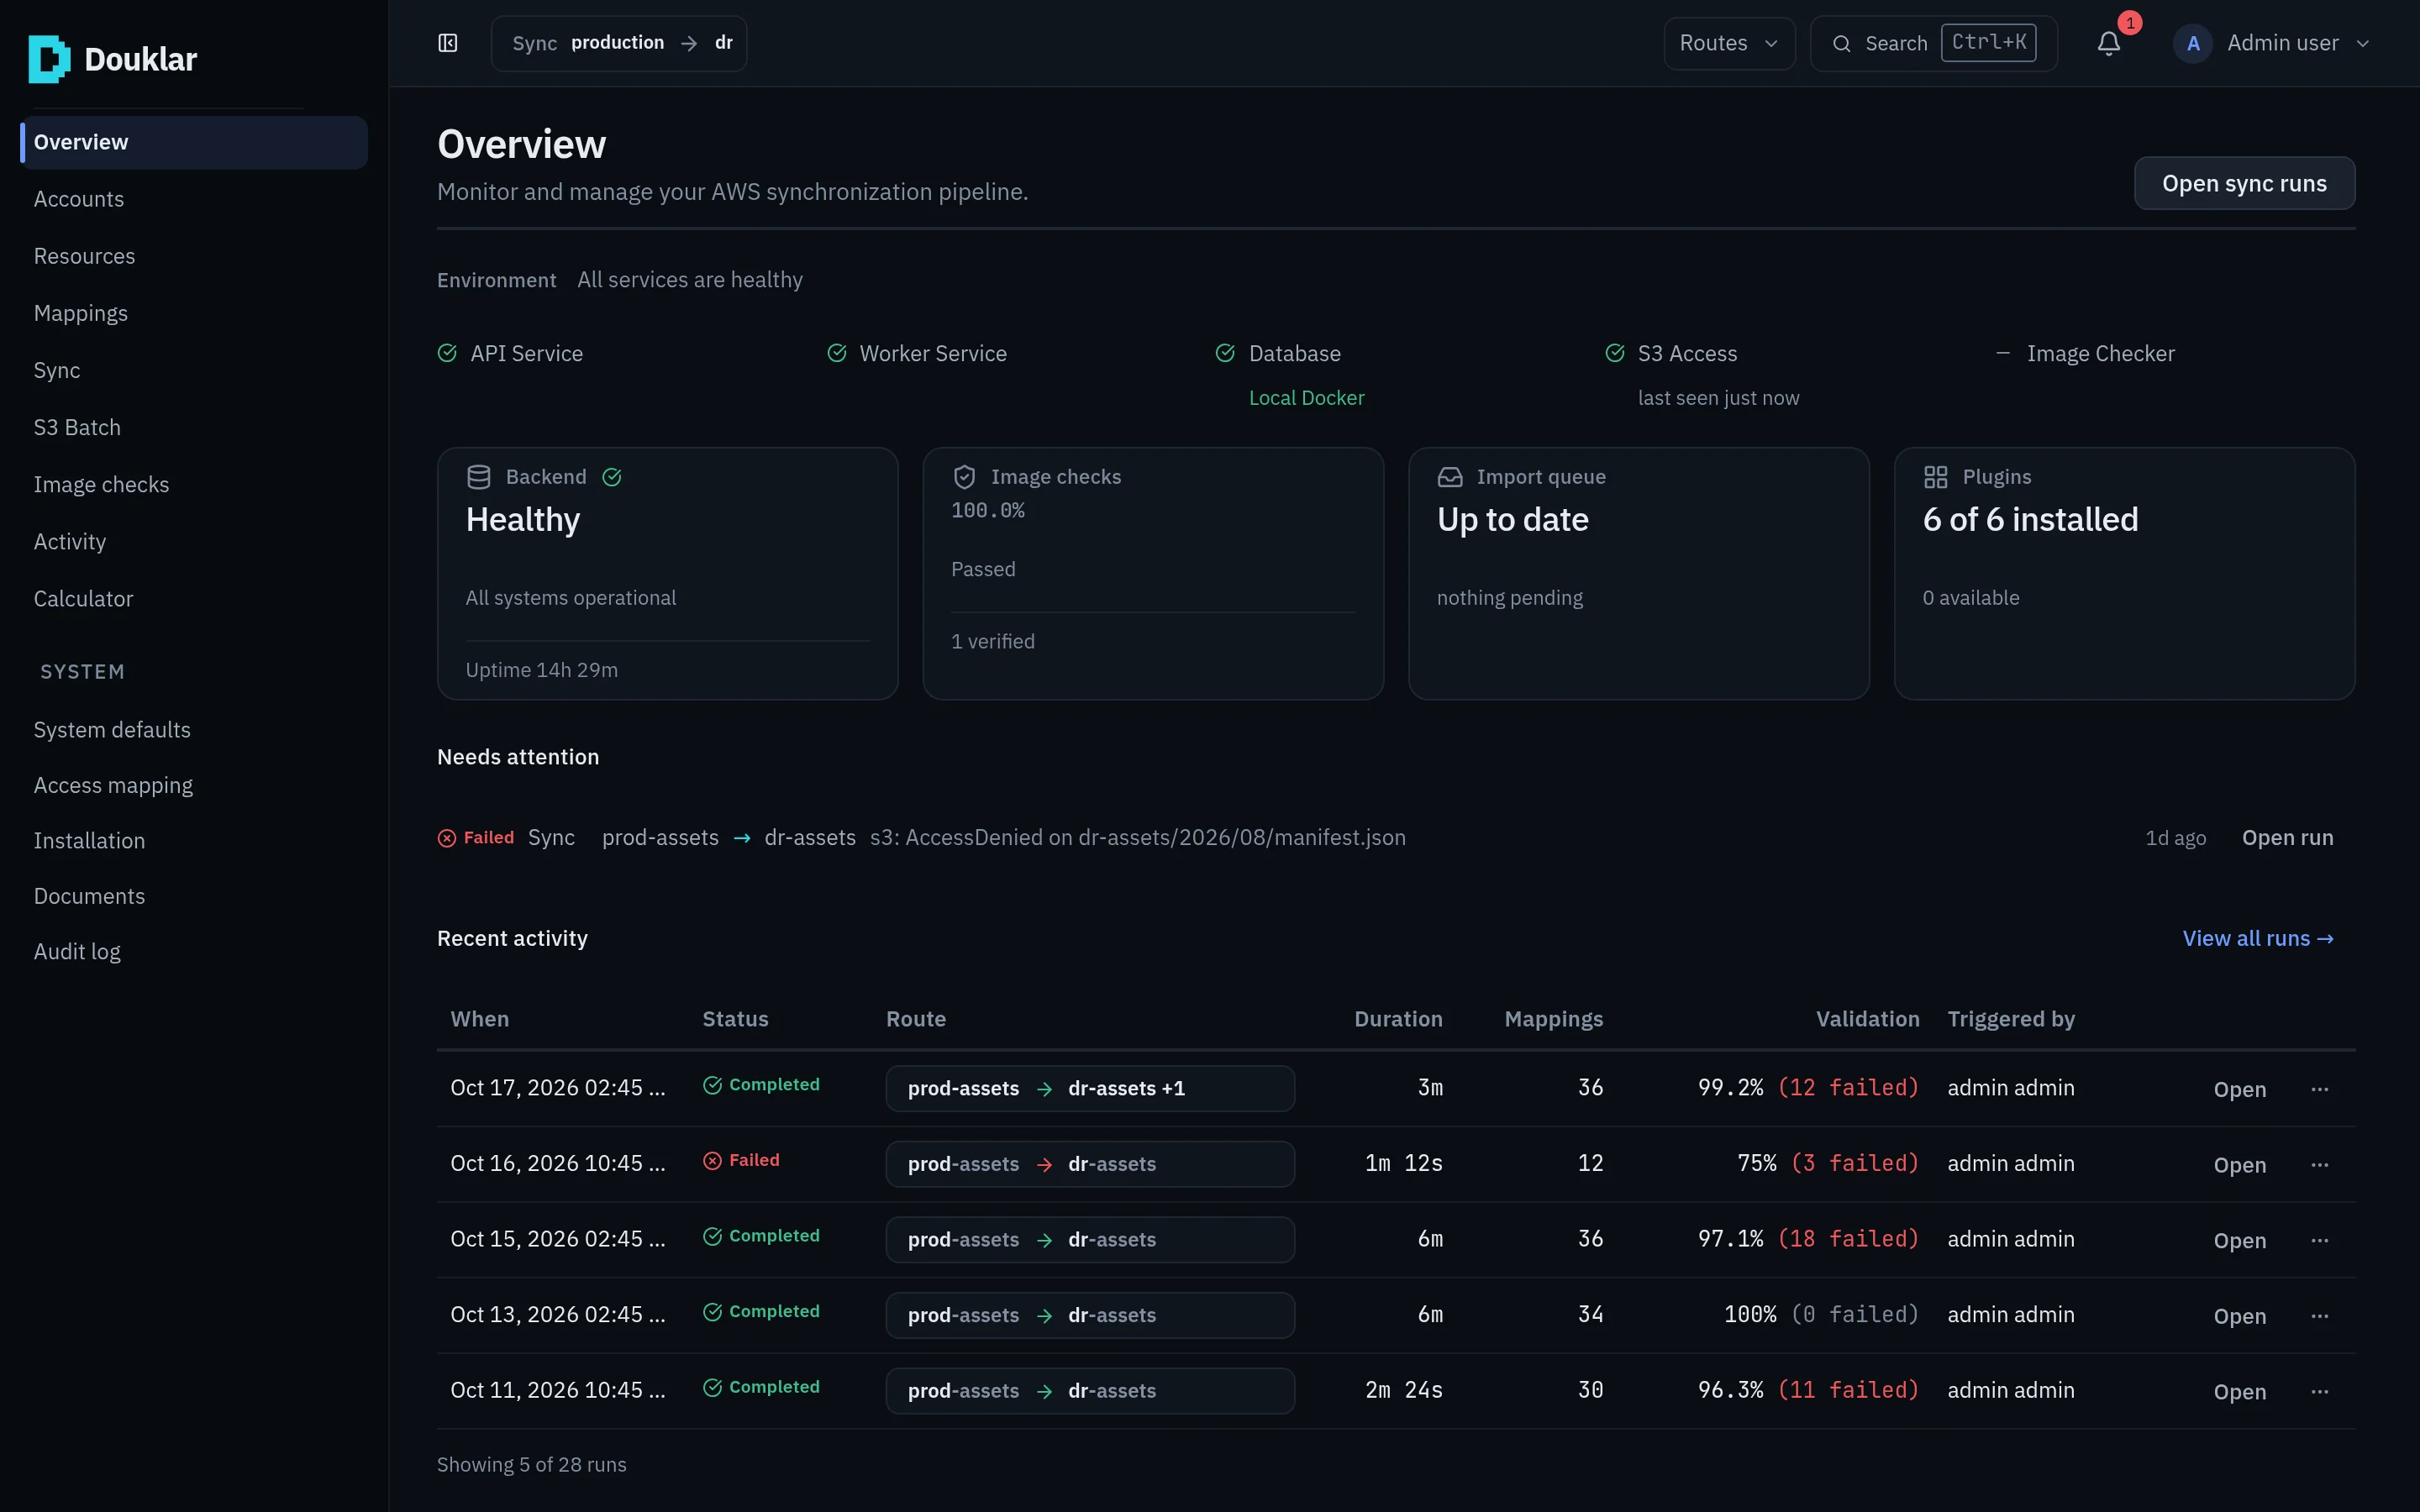Open the Sync production to dr selector

(619, 43)
